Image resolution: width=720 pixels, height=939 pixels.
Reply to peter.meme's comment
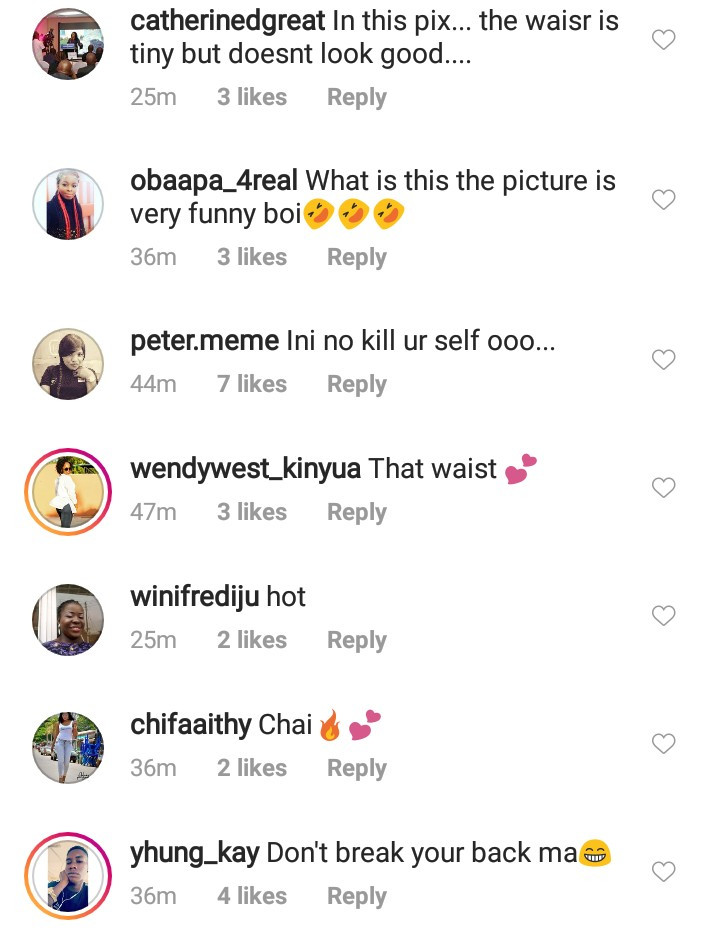point(356,385)
